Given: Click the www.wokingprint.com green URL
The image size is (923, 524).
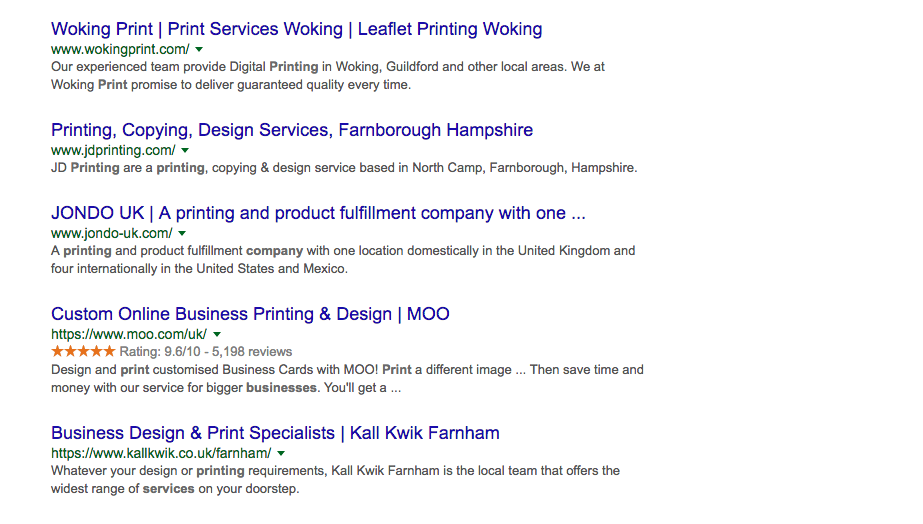Looking at the screenshot, I should (120, 49).
